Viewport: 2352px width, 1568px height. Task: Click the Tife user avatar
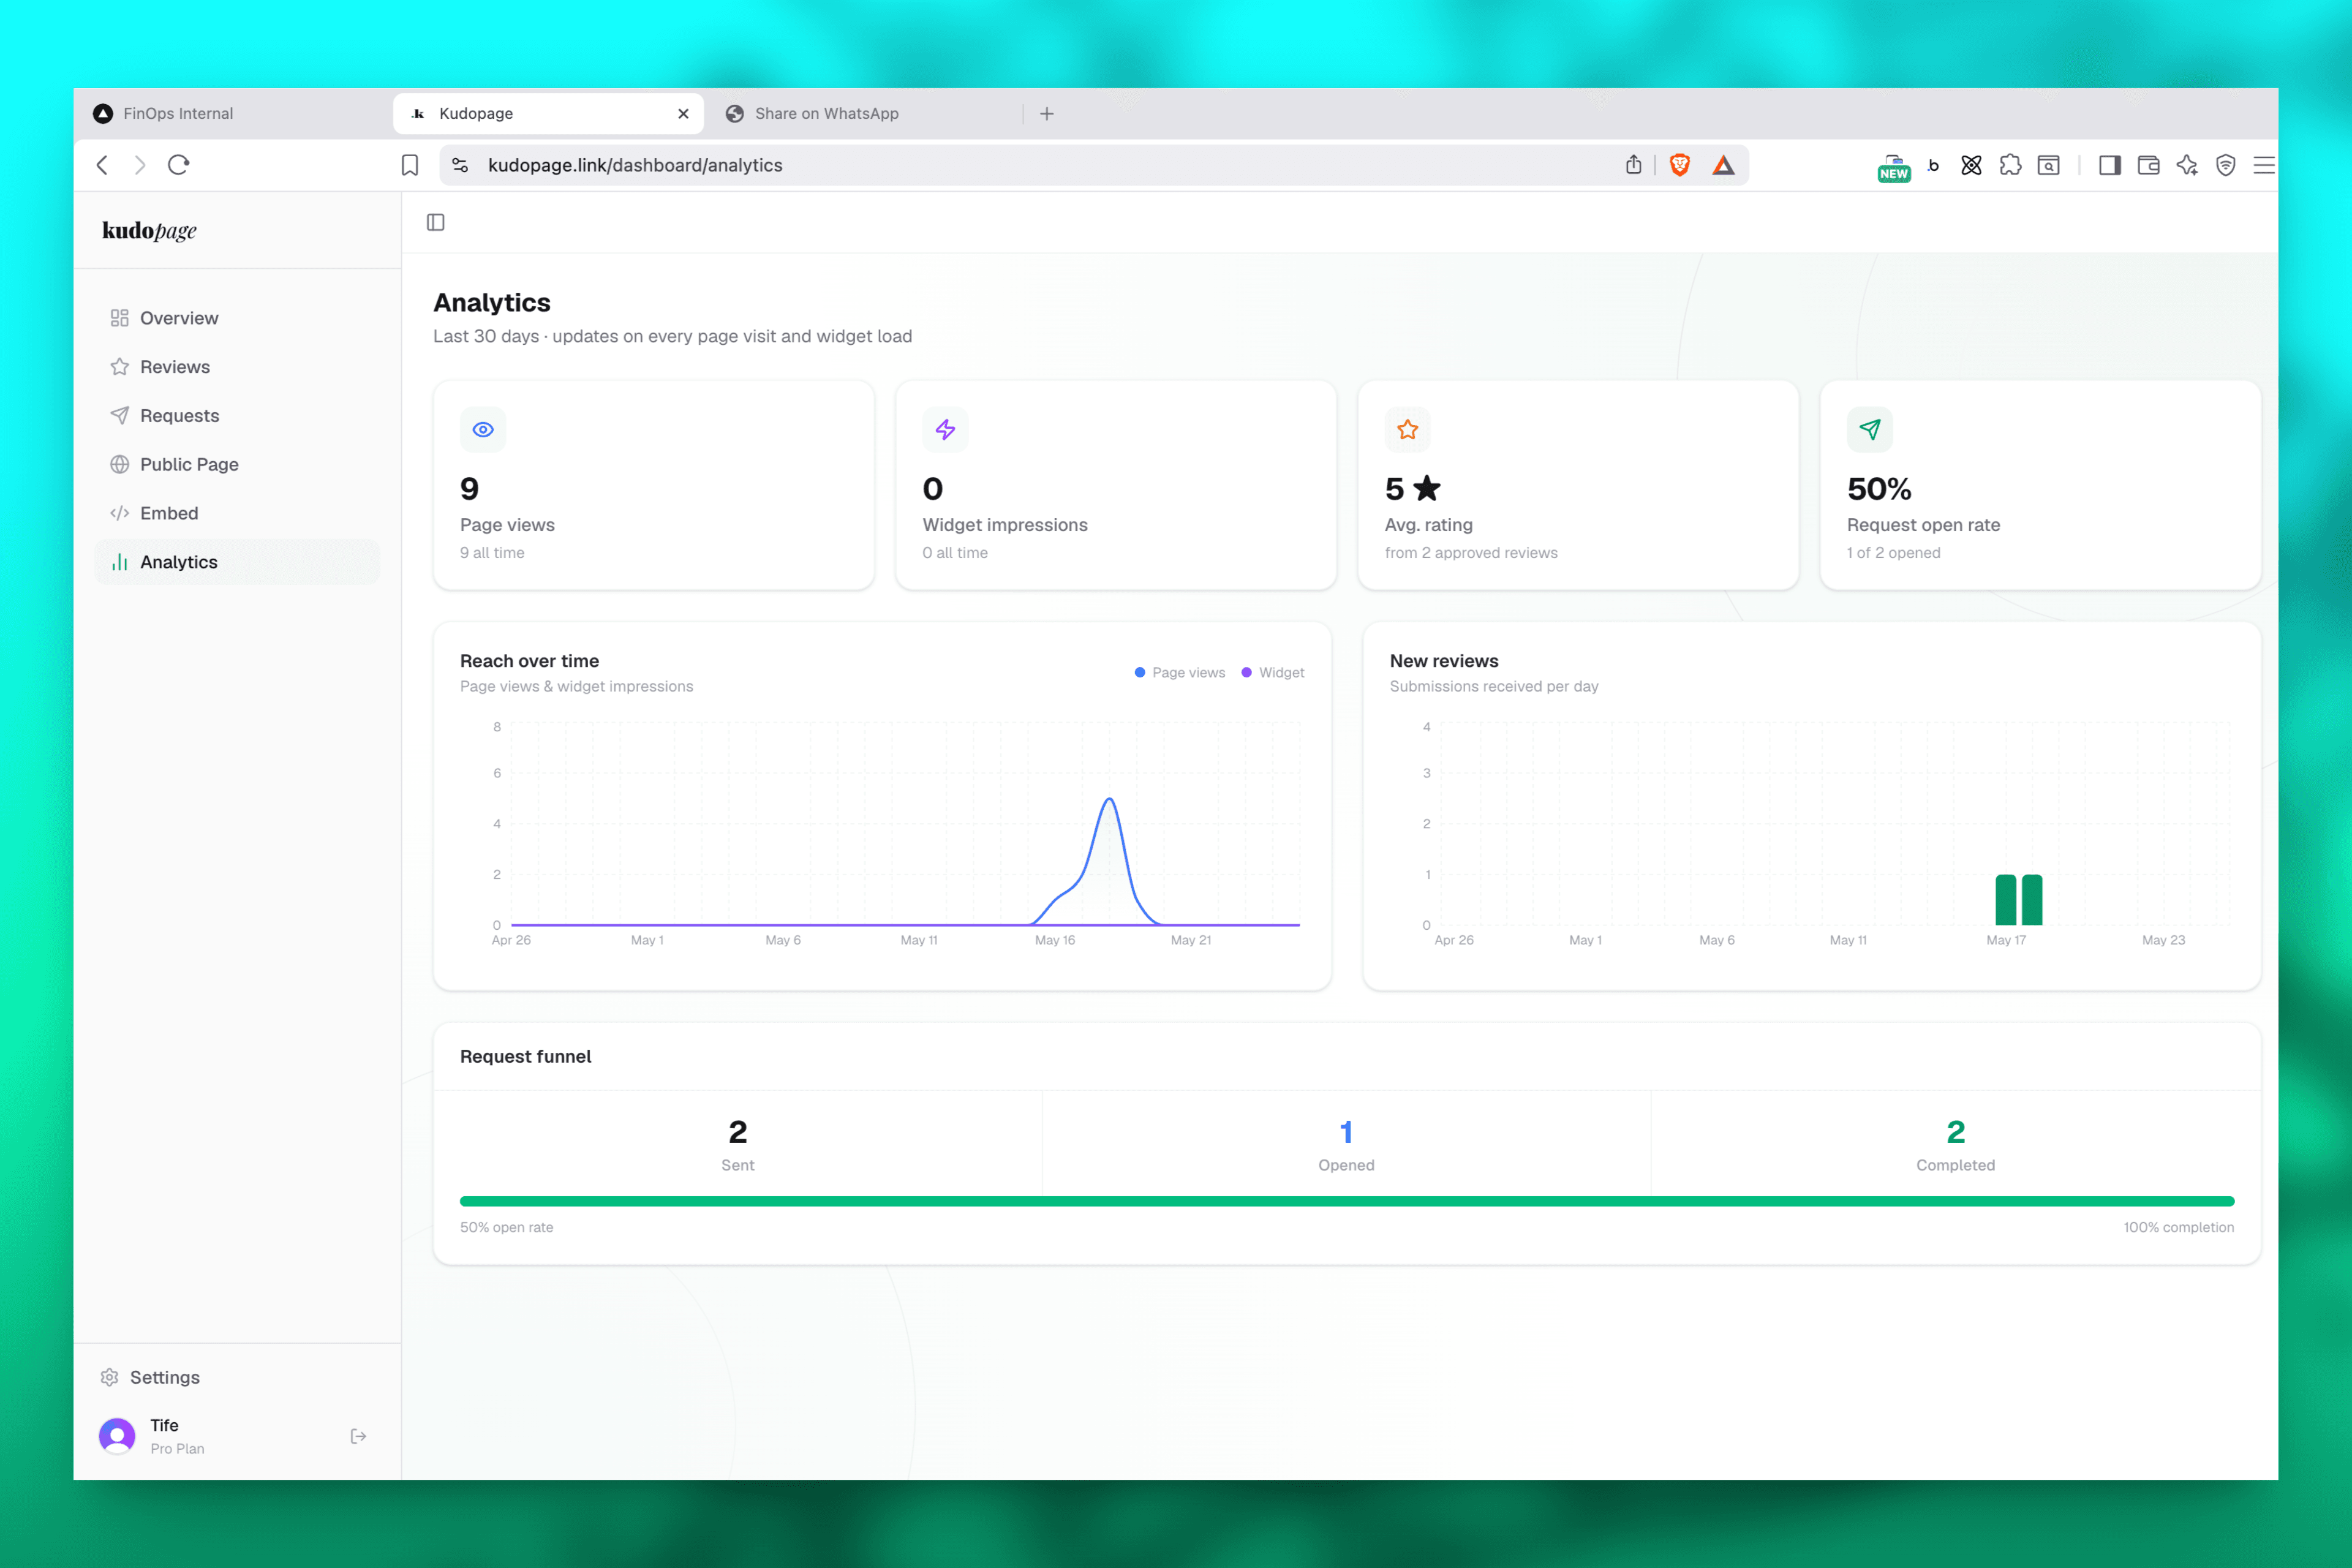(117, 1436)
